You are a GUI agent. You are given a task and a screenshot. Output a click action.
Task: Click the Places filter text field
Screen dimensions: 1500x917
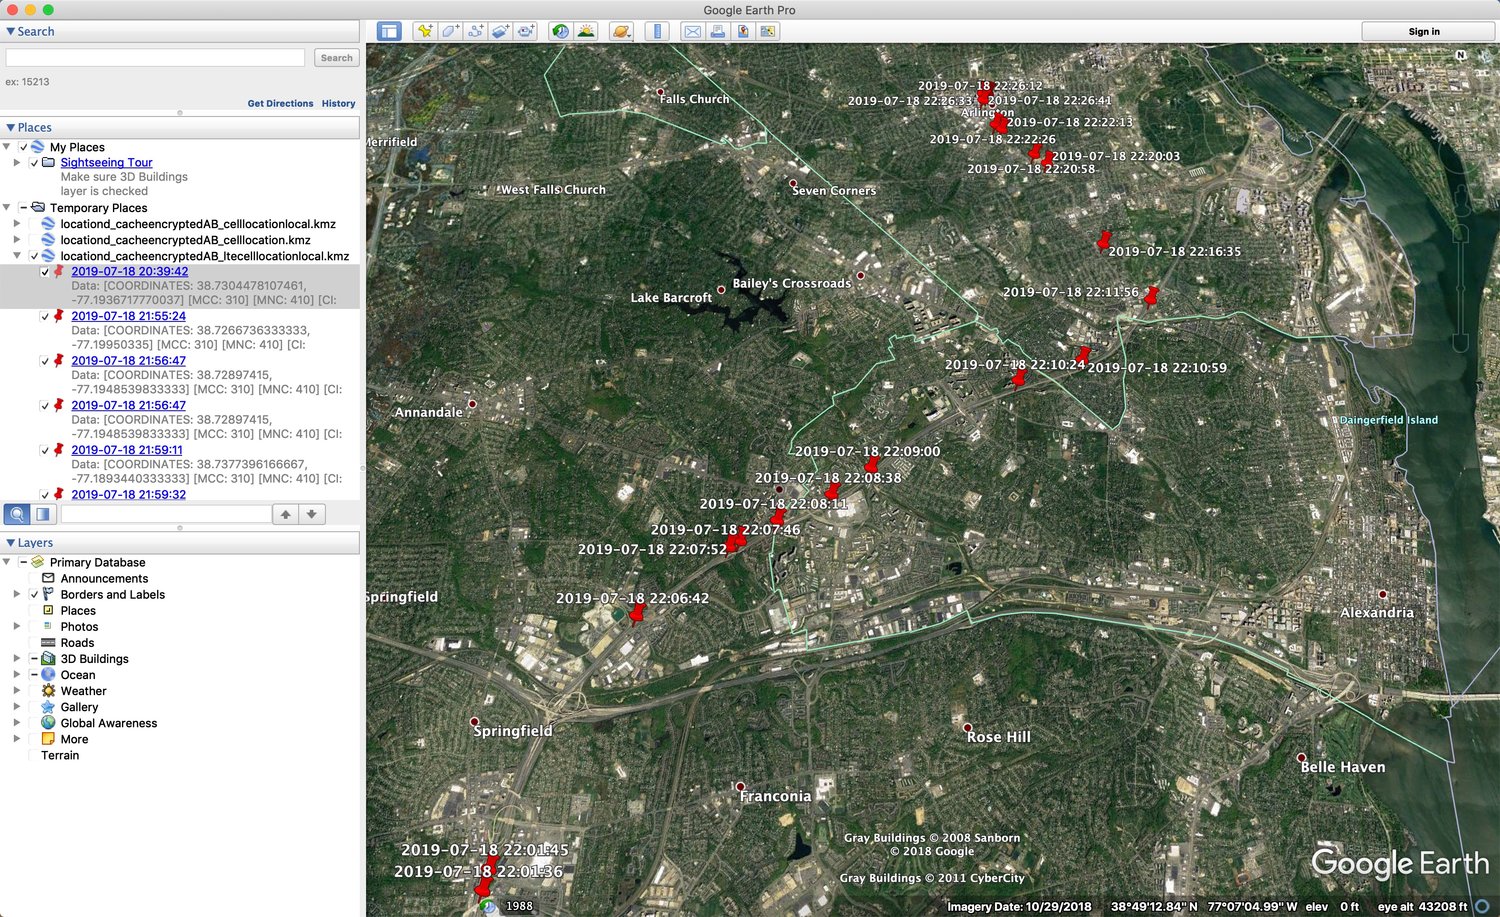pyautogui.click(x=166, y=514)
